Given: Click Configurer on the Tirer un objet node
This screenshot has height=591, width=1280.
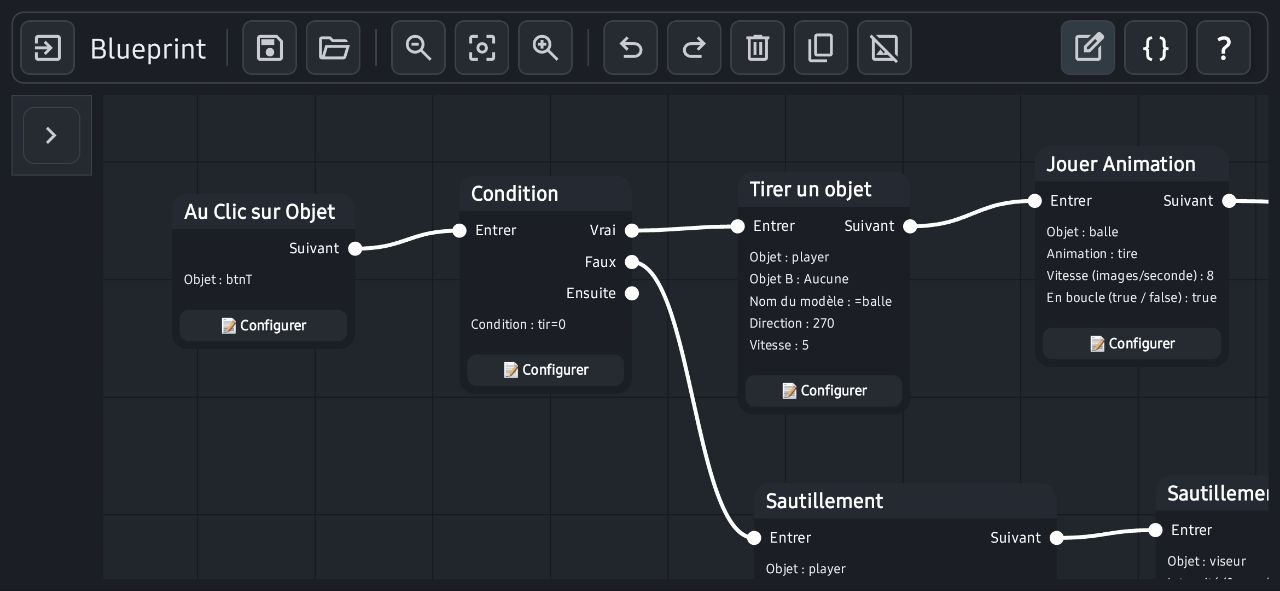Looking at the screenshot, I should click(x=824, y=391).
